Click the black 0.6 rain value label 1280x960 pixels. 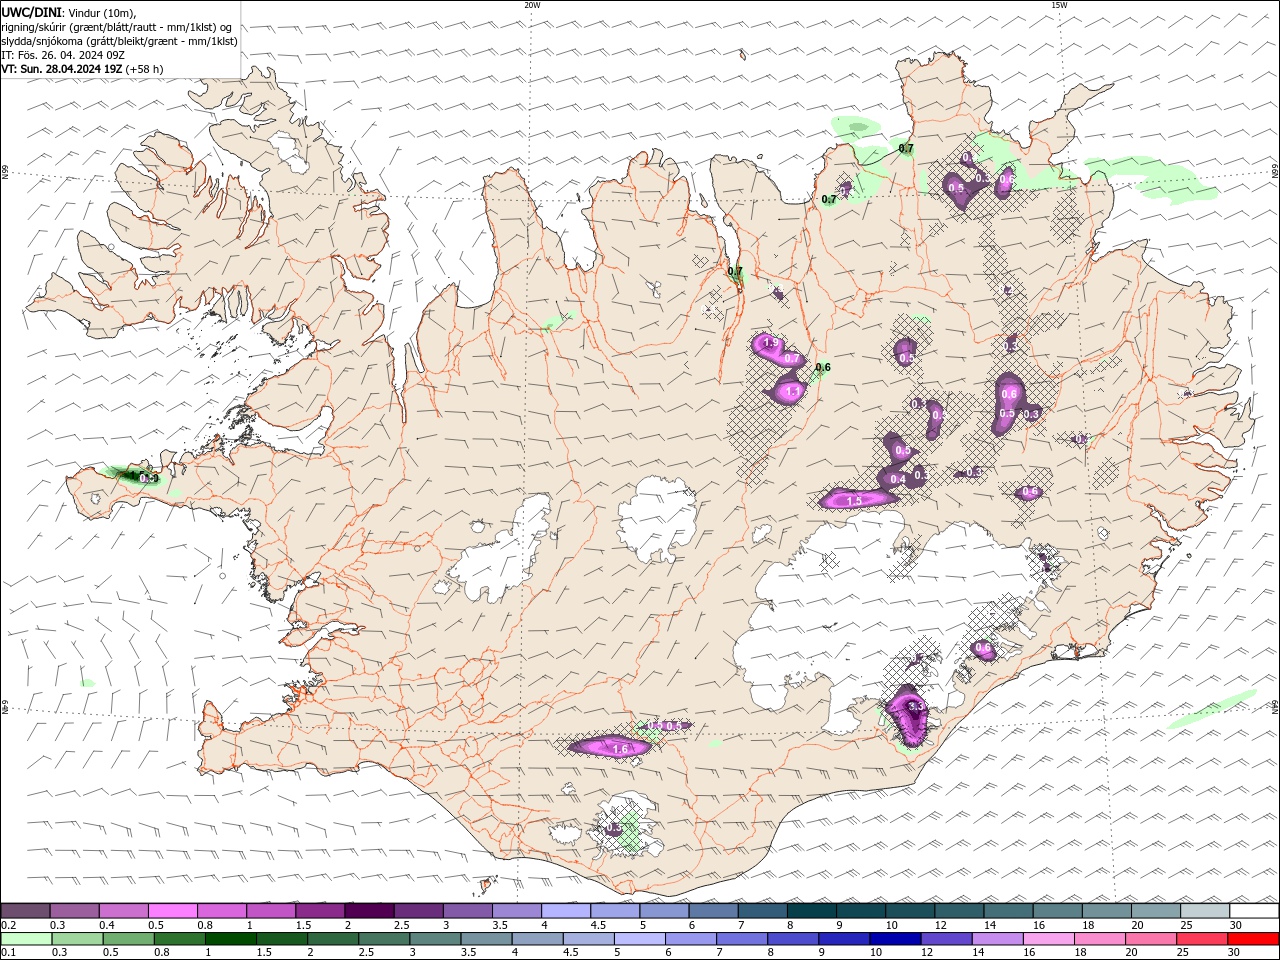(823, 368)
